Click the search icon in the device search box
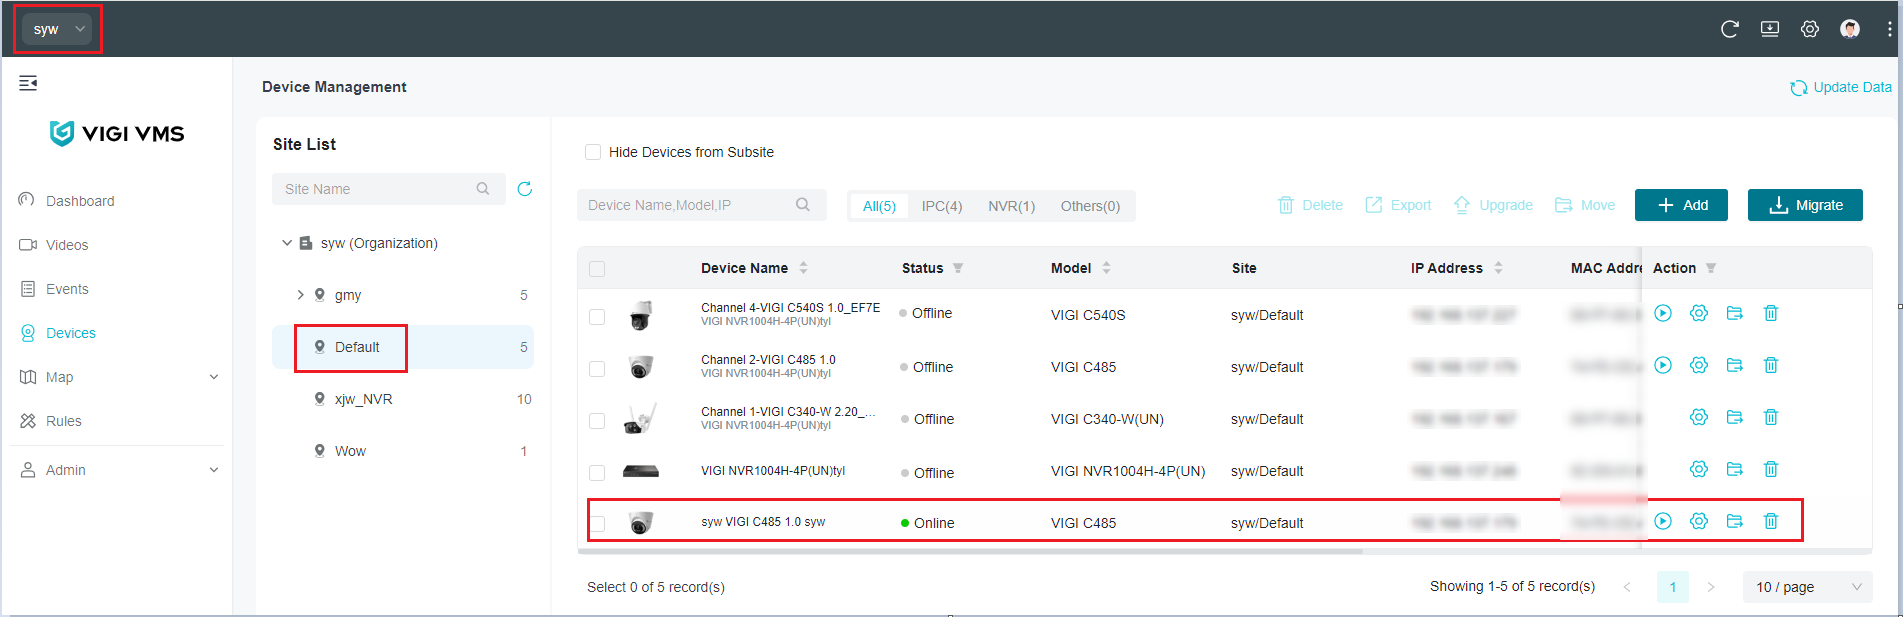 pos(803,205)
